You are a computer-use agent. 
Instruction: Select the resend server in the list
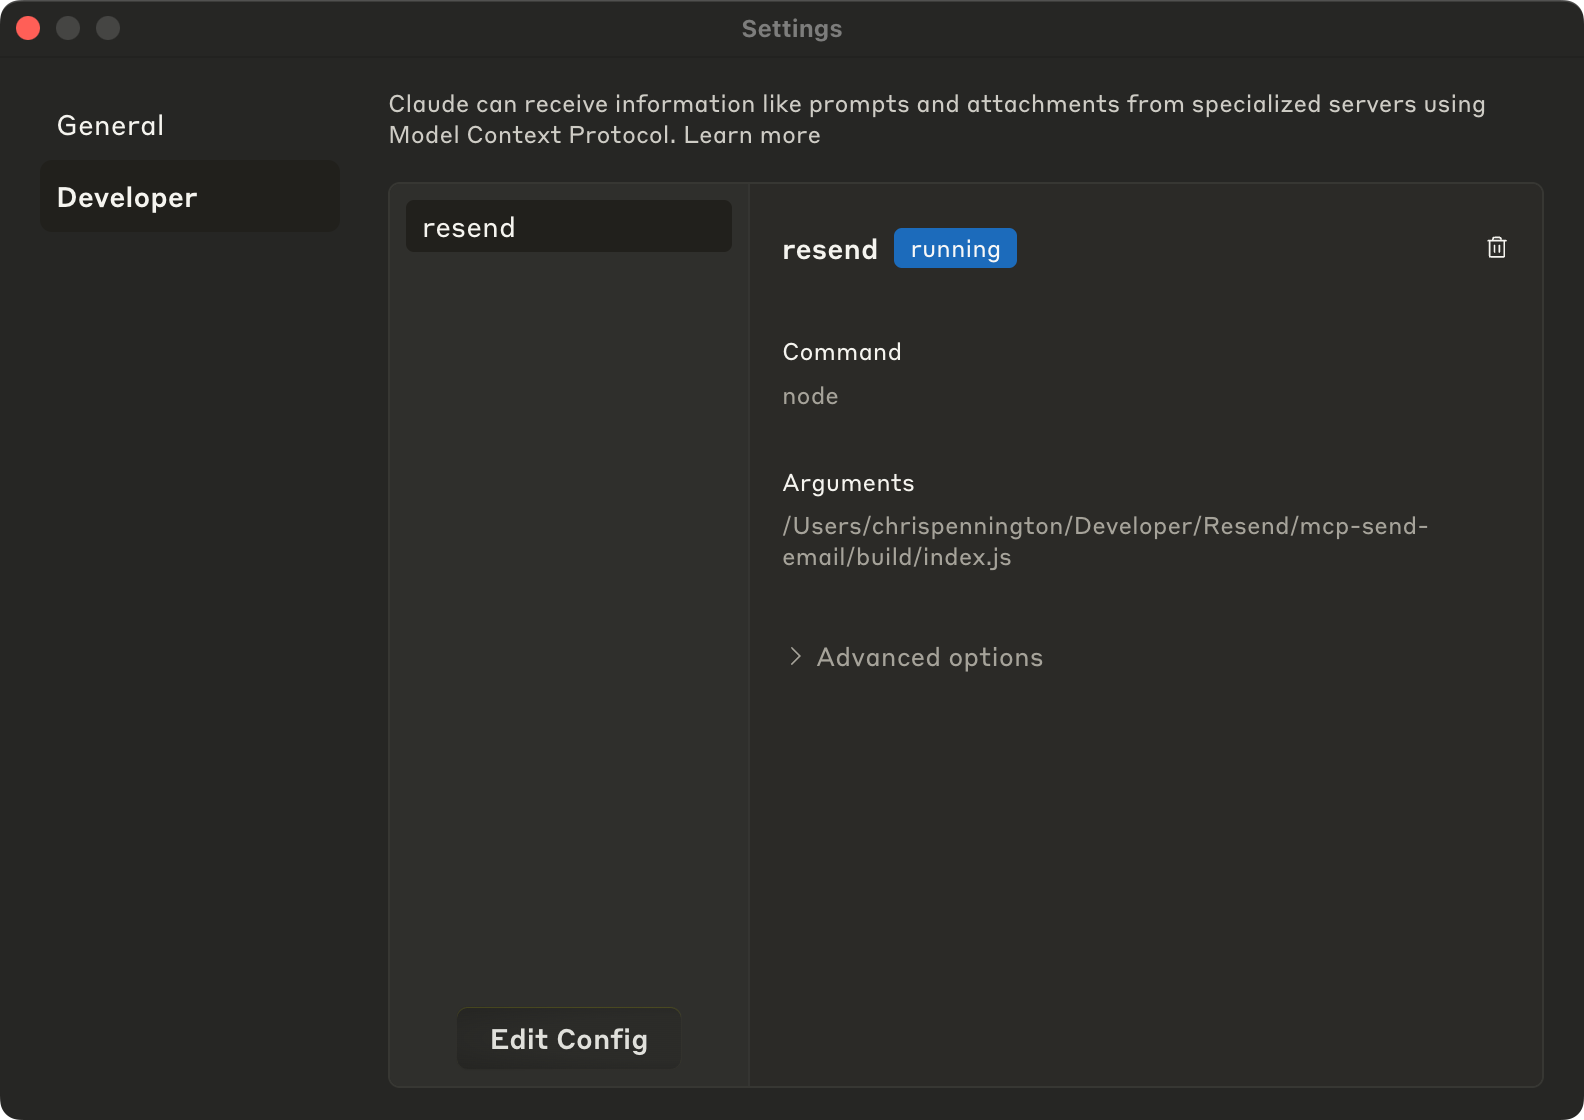pyautogui.click(x=568, y=227)
